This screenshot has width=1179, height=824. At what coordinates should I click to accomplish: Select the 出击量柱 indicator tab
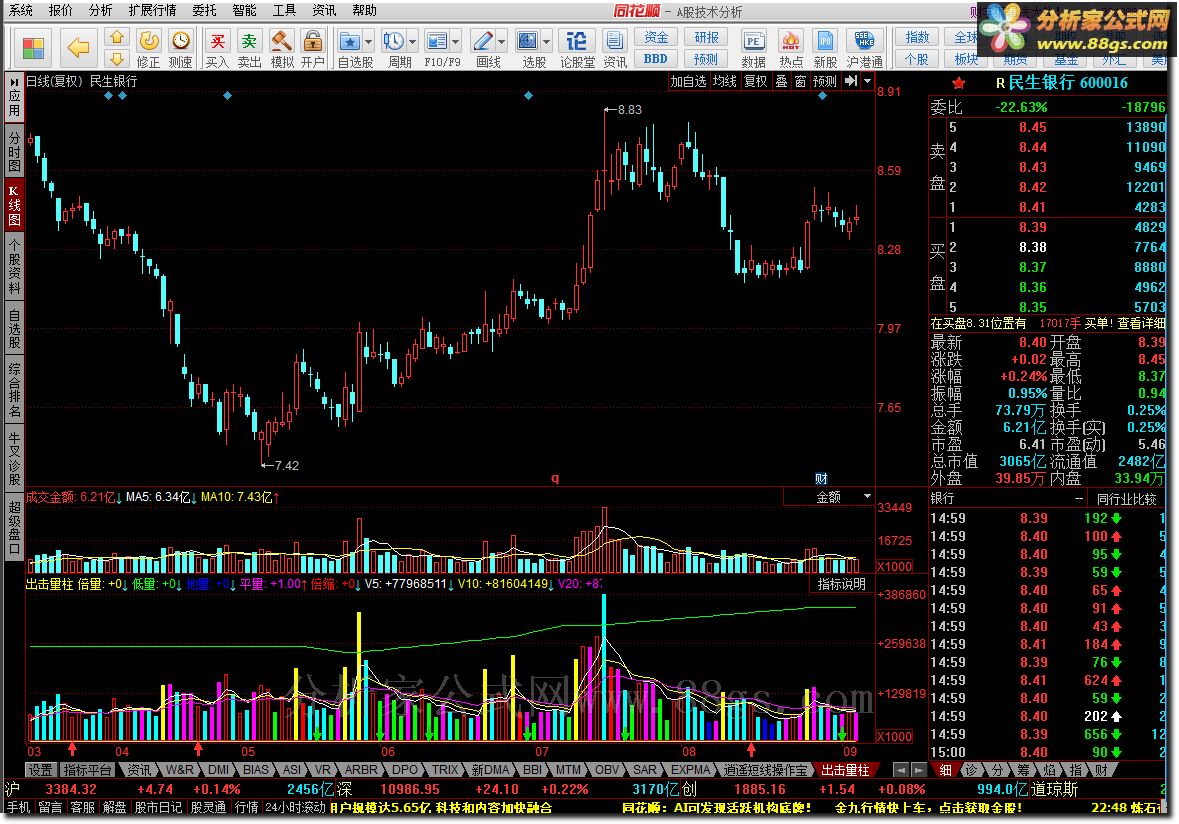point(846,770)
